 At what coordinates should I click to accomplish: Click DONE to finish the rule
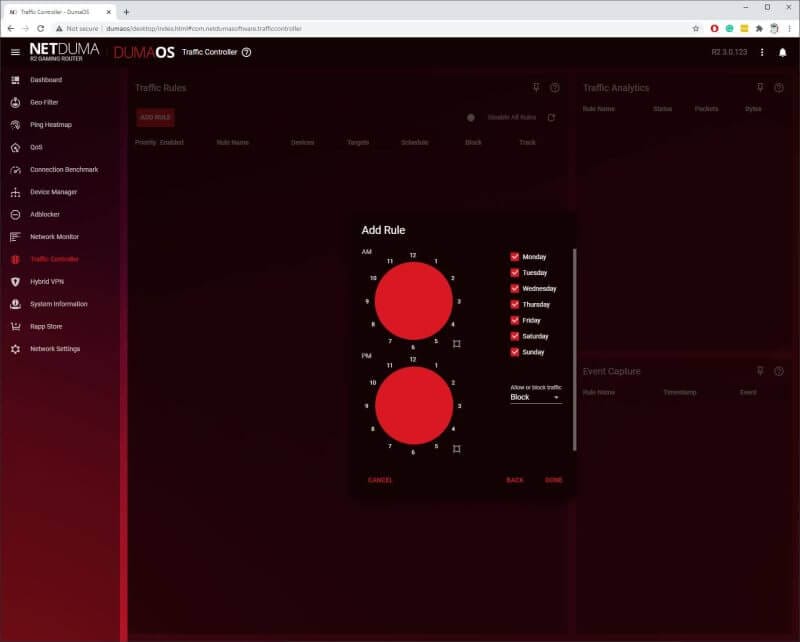(553, 480)
